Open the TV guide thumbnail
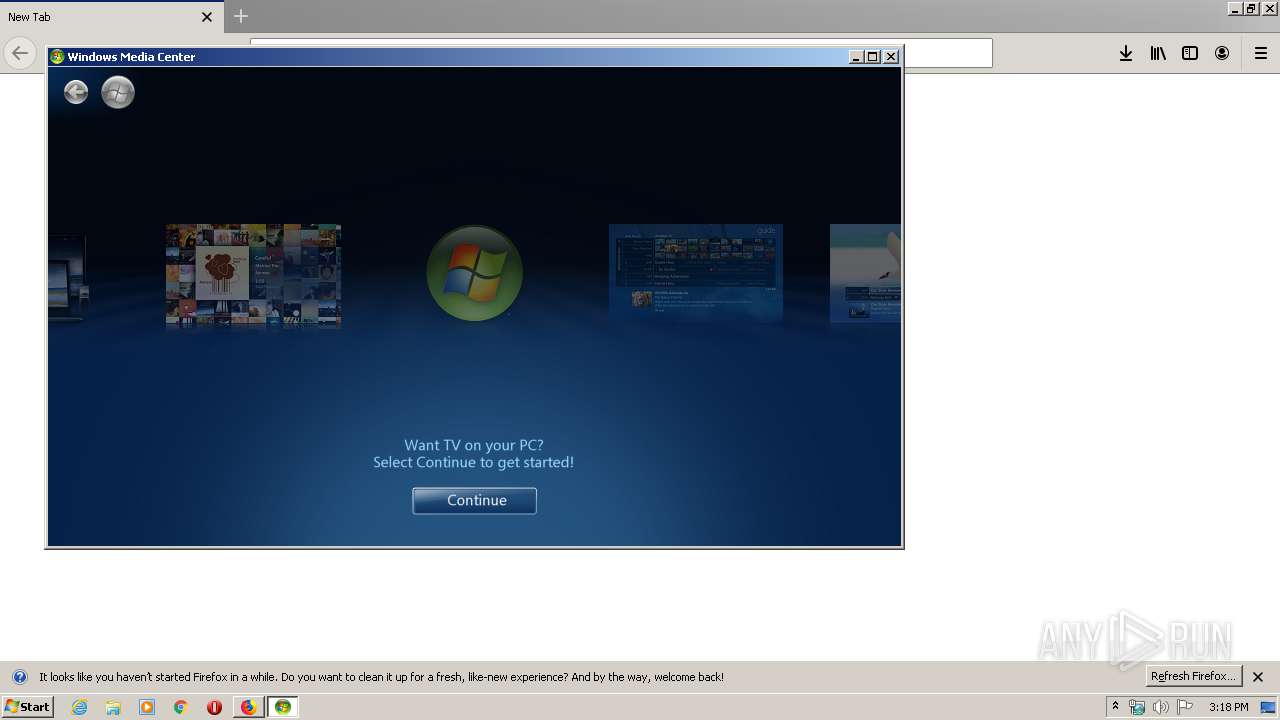The width and height of the screenshot is (1280, 720). pos(696,272)
